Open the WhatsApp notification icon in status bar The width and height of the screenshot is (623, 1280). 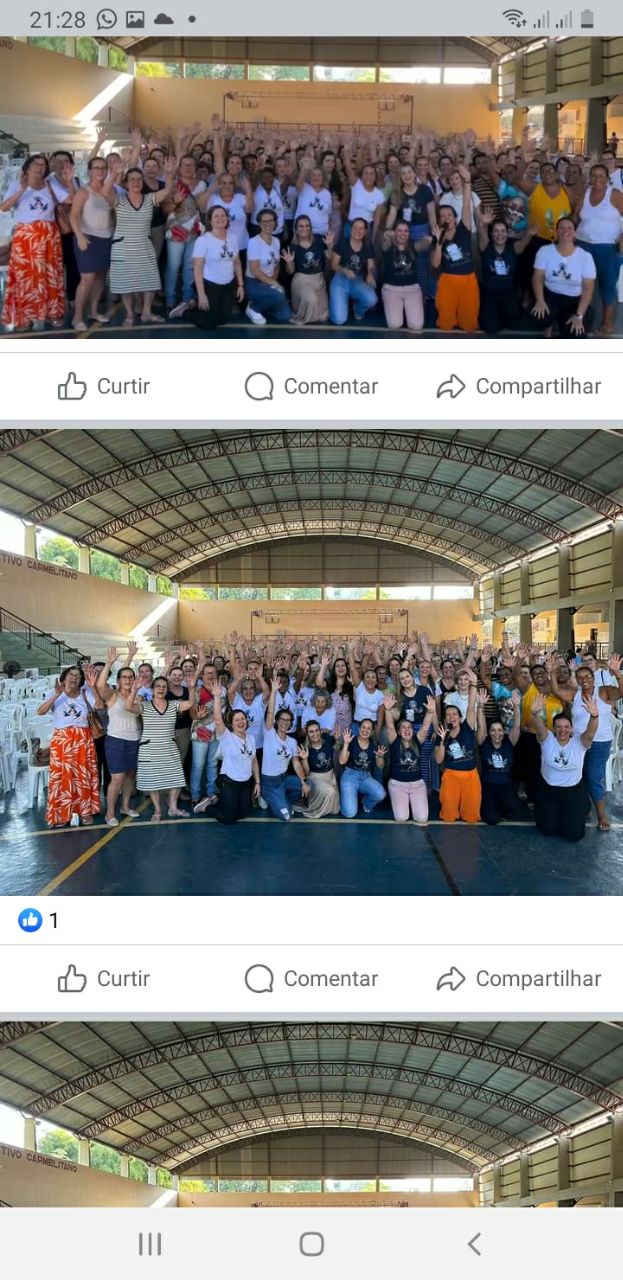point(107,19)
